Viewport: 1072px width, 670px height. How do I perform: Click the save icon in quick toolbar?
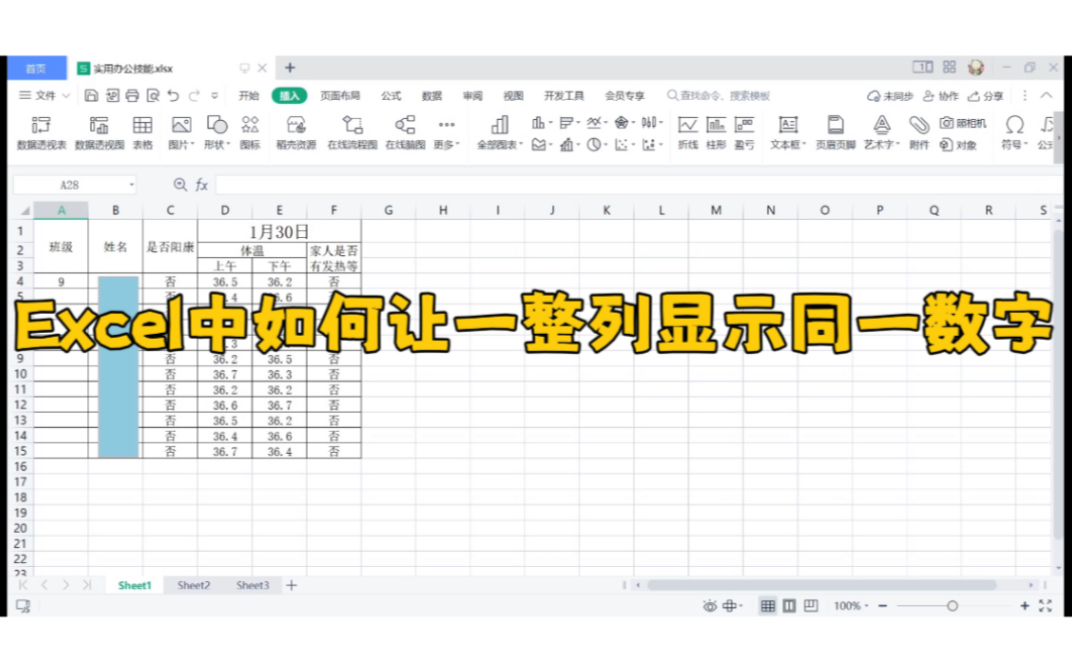[x=91, y=96]
